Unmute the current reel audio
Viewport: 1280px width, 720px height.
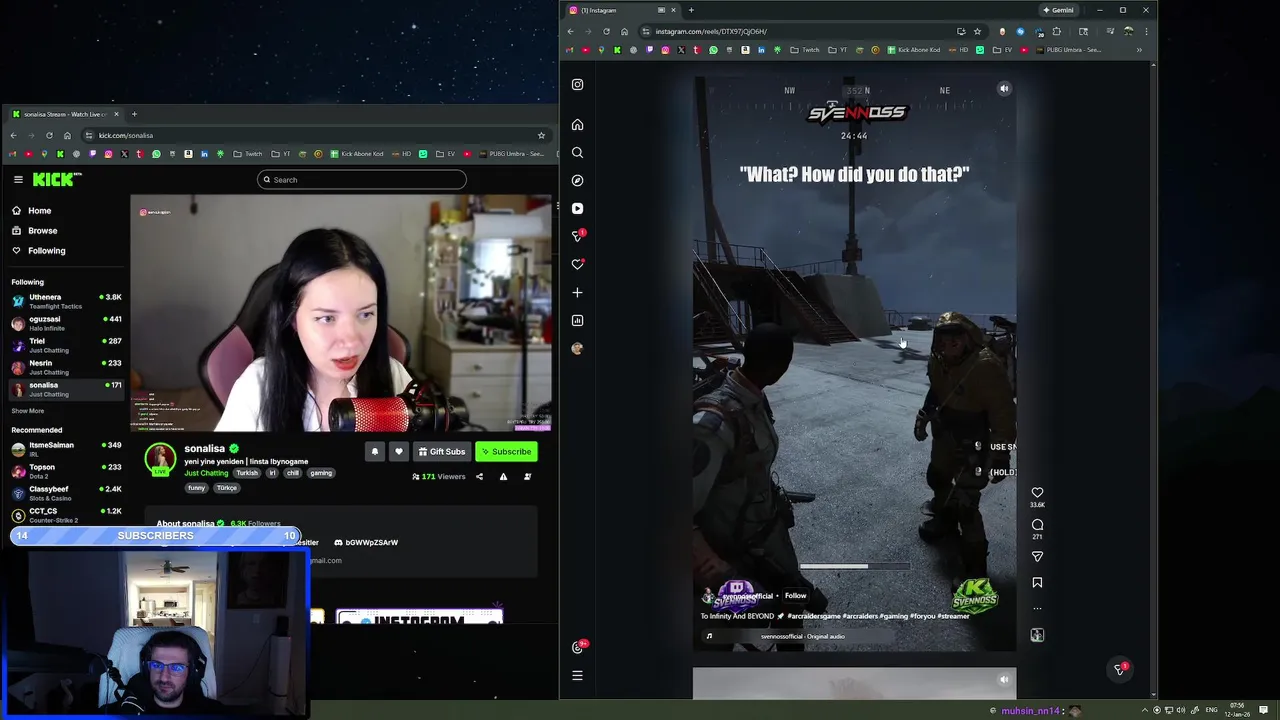coord(1004,89)
